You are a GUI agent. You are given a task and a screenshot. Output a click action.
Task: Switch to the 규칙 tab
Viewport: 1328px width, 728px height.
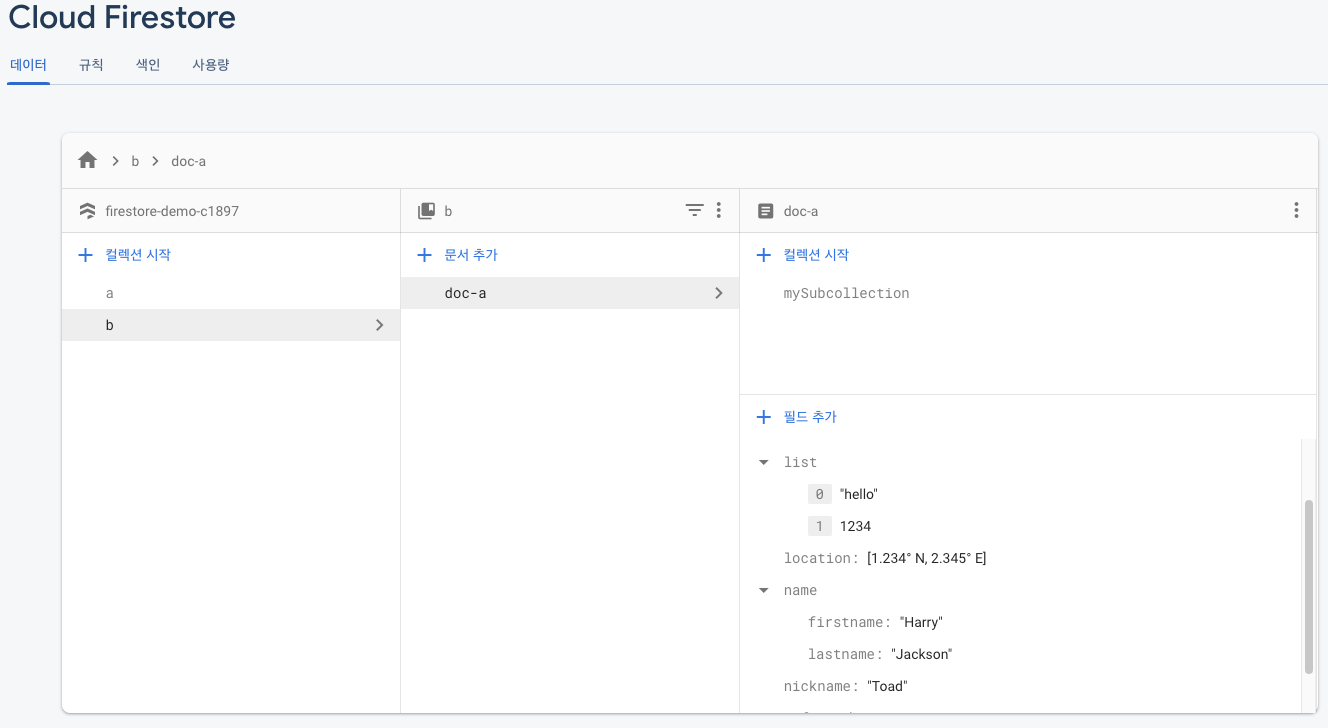click(91, 65)
